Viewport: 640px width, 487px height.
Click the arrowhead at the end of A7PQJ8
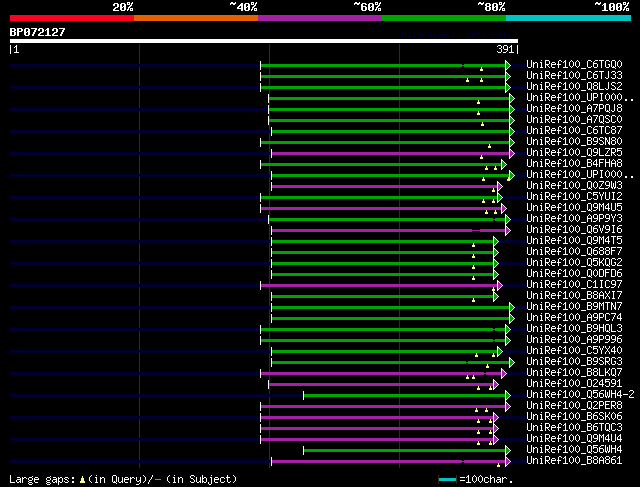pyautogui.click(x=512, y=109)
